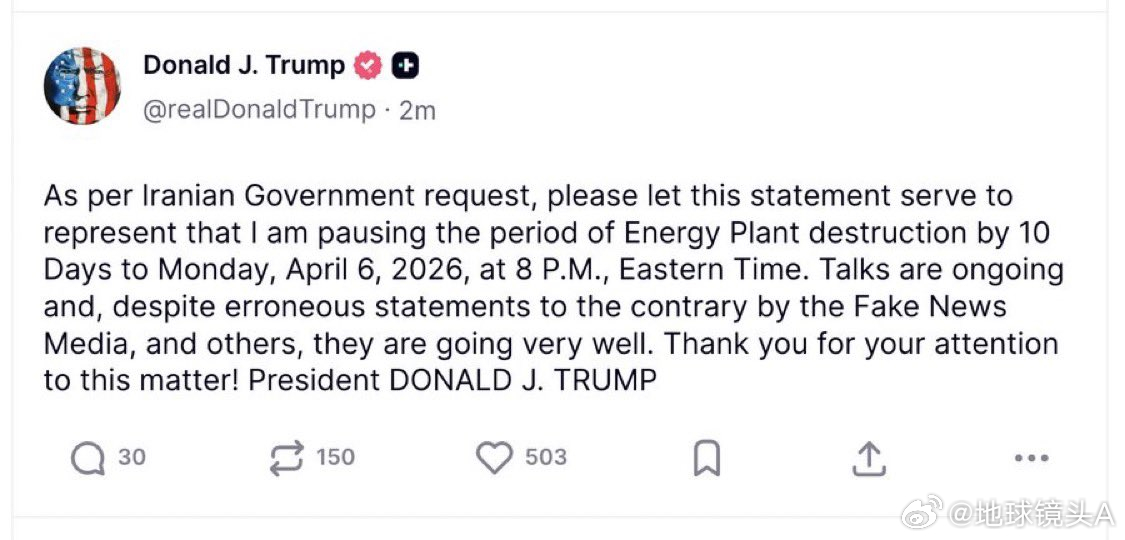View the 503 likes count
1125x540 pixels.
546,458
